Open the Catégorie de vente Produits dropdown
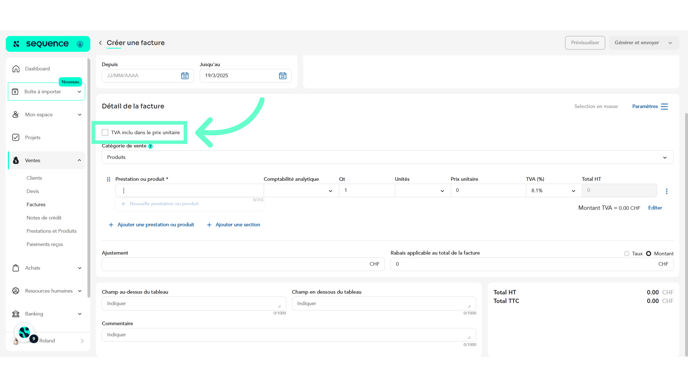The height and width of the screenshot is (387, 688). [387, 158]
